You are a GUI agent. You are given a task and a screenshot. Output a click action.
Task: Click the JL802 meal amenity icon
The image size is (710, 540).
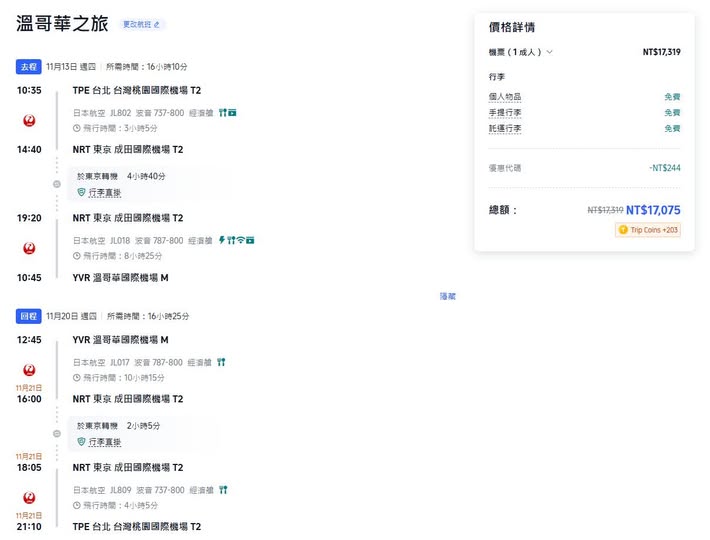click(x=222, y=113)
